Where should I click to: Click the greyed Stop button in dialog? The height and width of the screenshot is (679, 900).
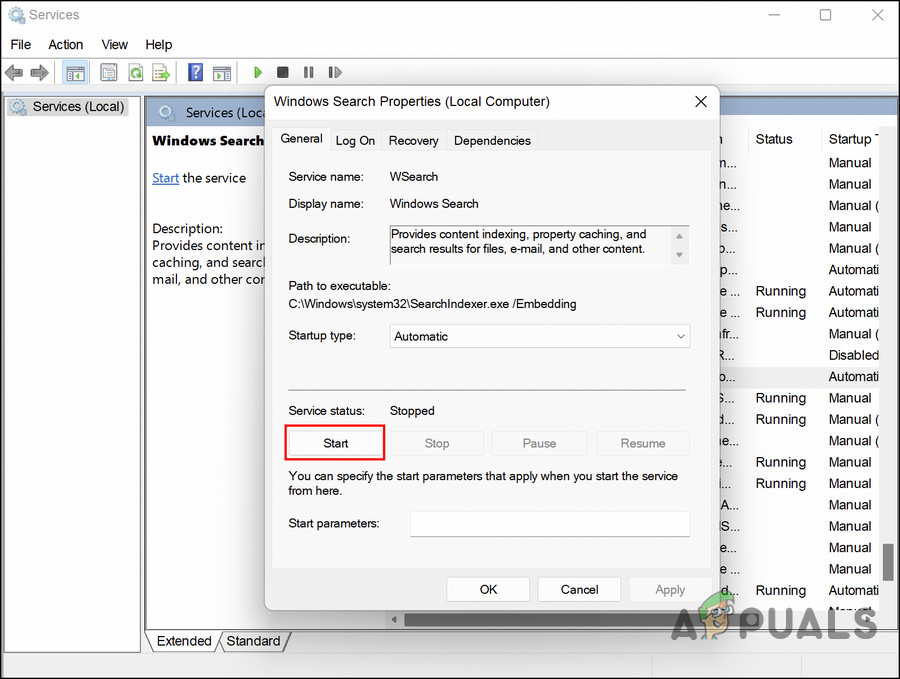click(x=437, y=443)
